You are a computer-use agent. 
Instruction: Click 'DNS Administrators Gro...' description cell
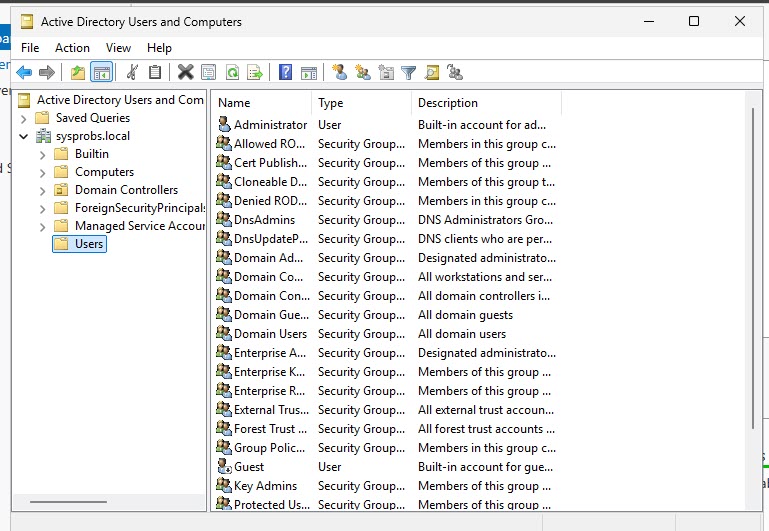(486, 220)
